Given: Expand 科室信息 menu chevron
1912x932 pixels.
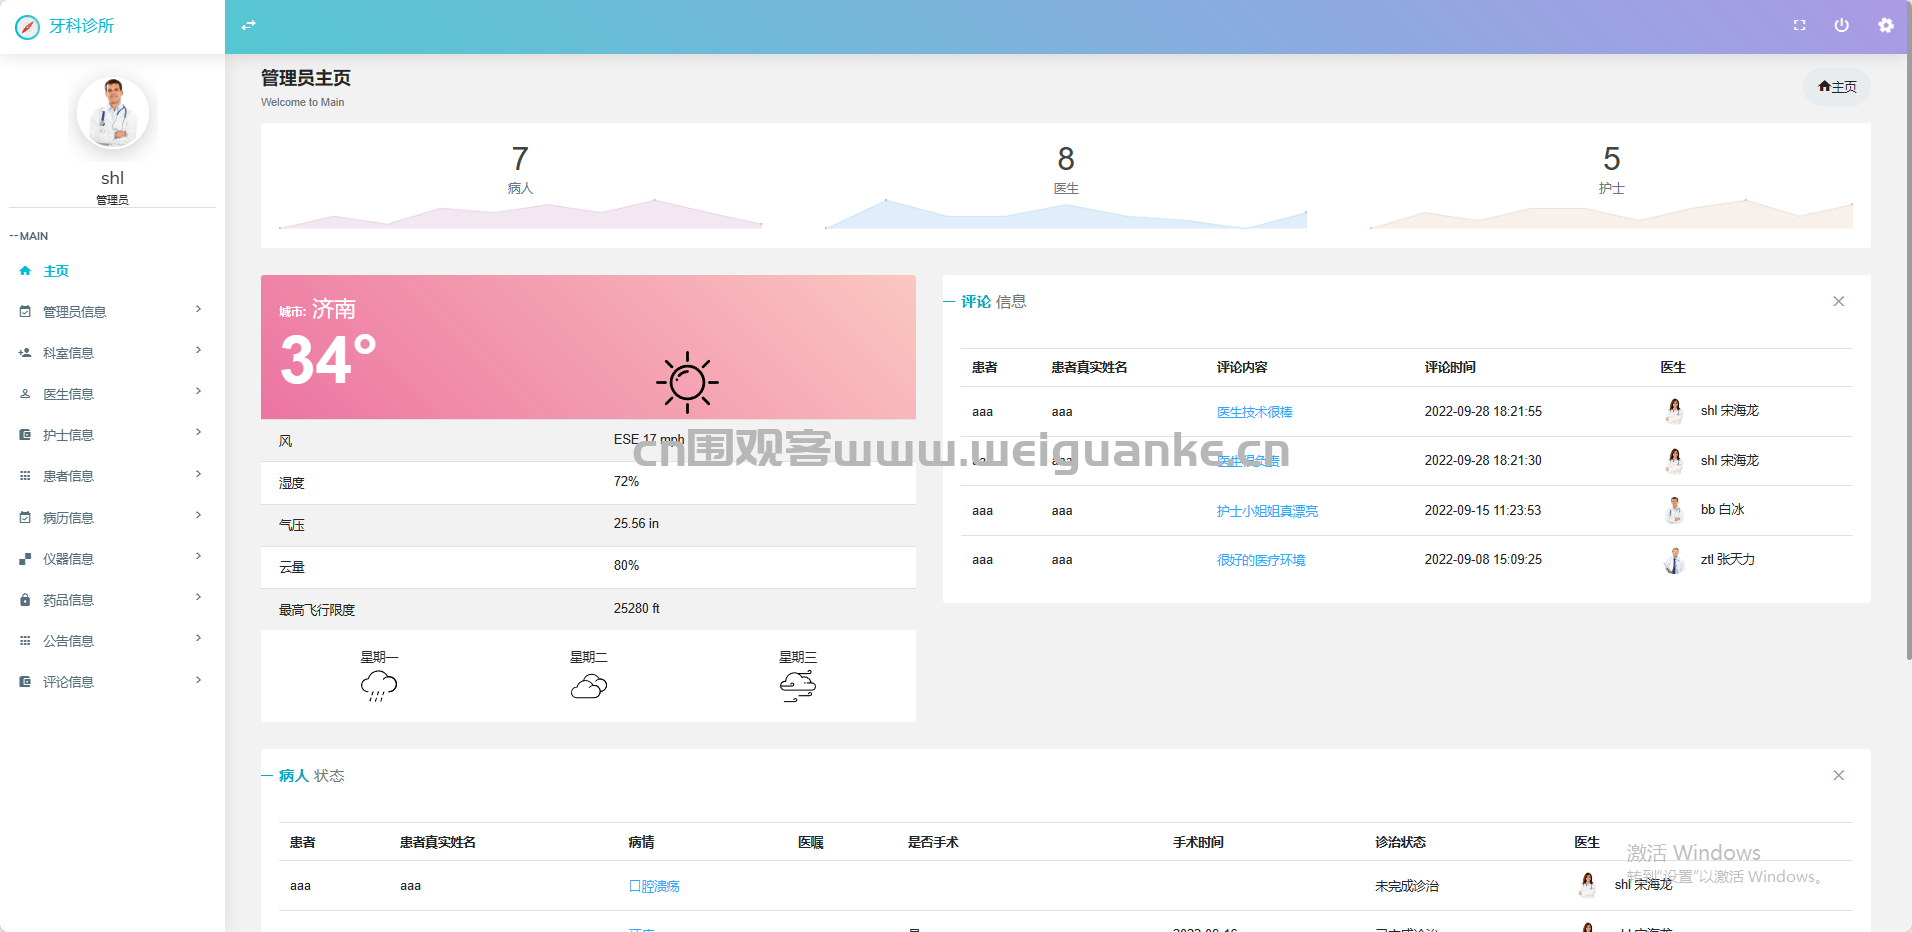Looking at the screenshot, I should click(x=198, y=350).
